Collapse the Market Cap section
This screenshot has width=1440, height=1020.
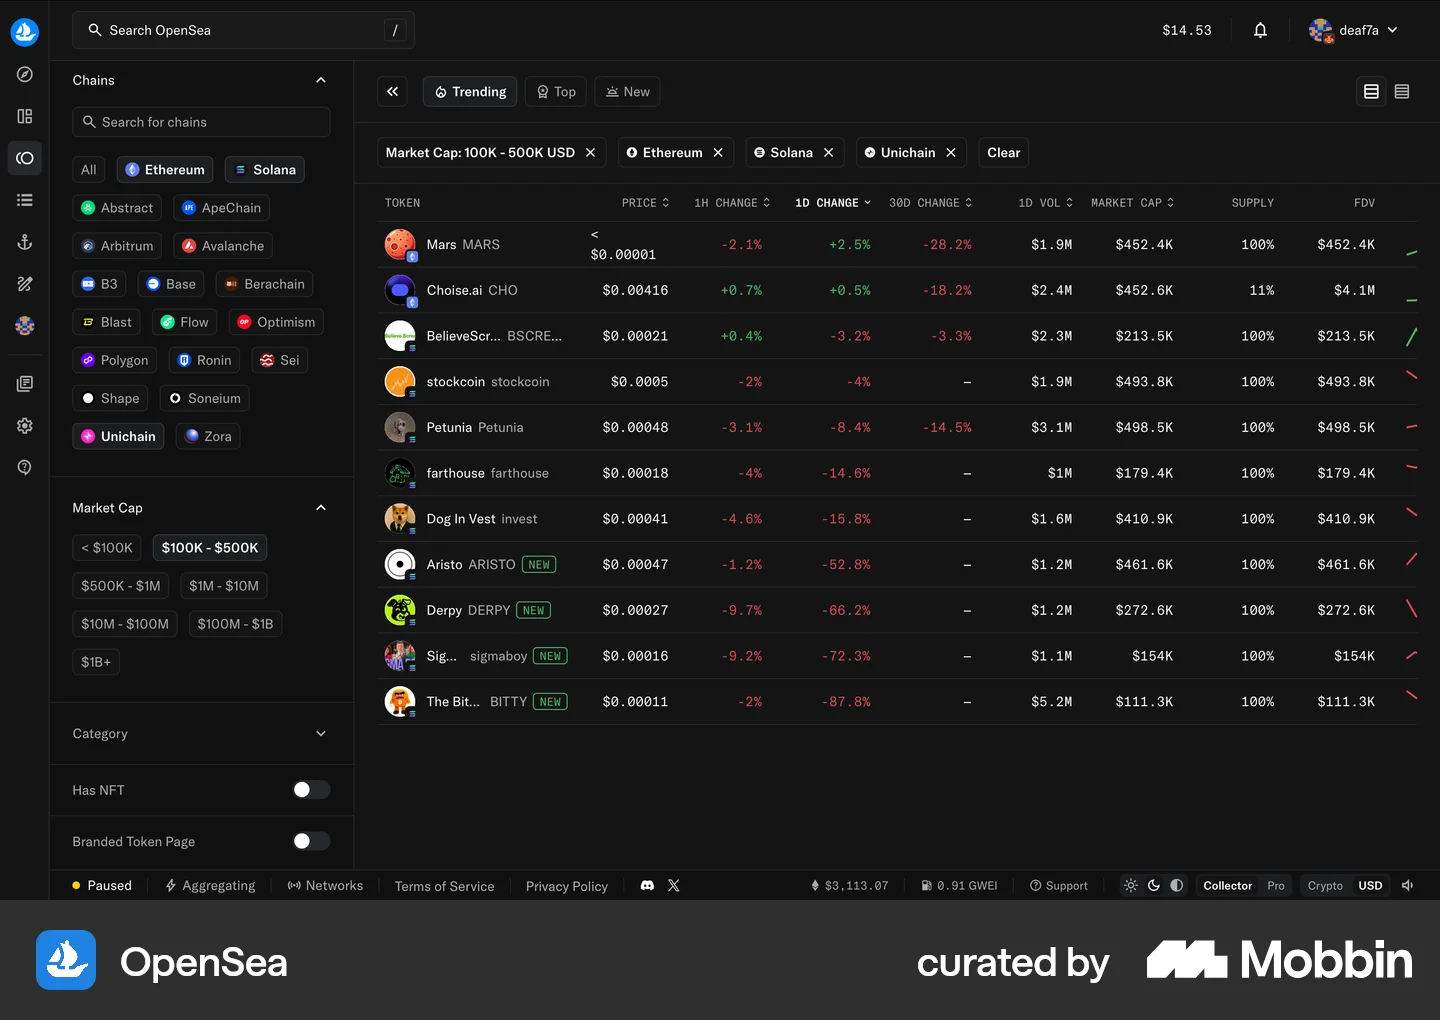pyautogui.click(x=321, y=508)
